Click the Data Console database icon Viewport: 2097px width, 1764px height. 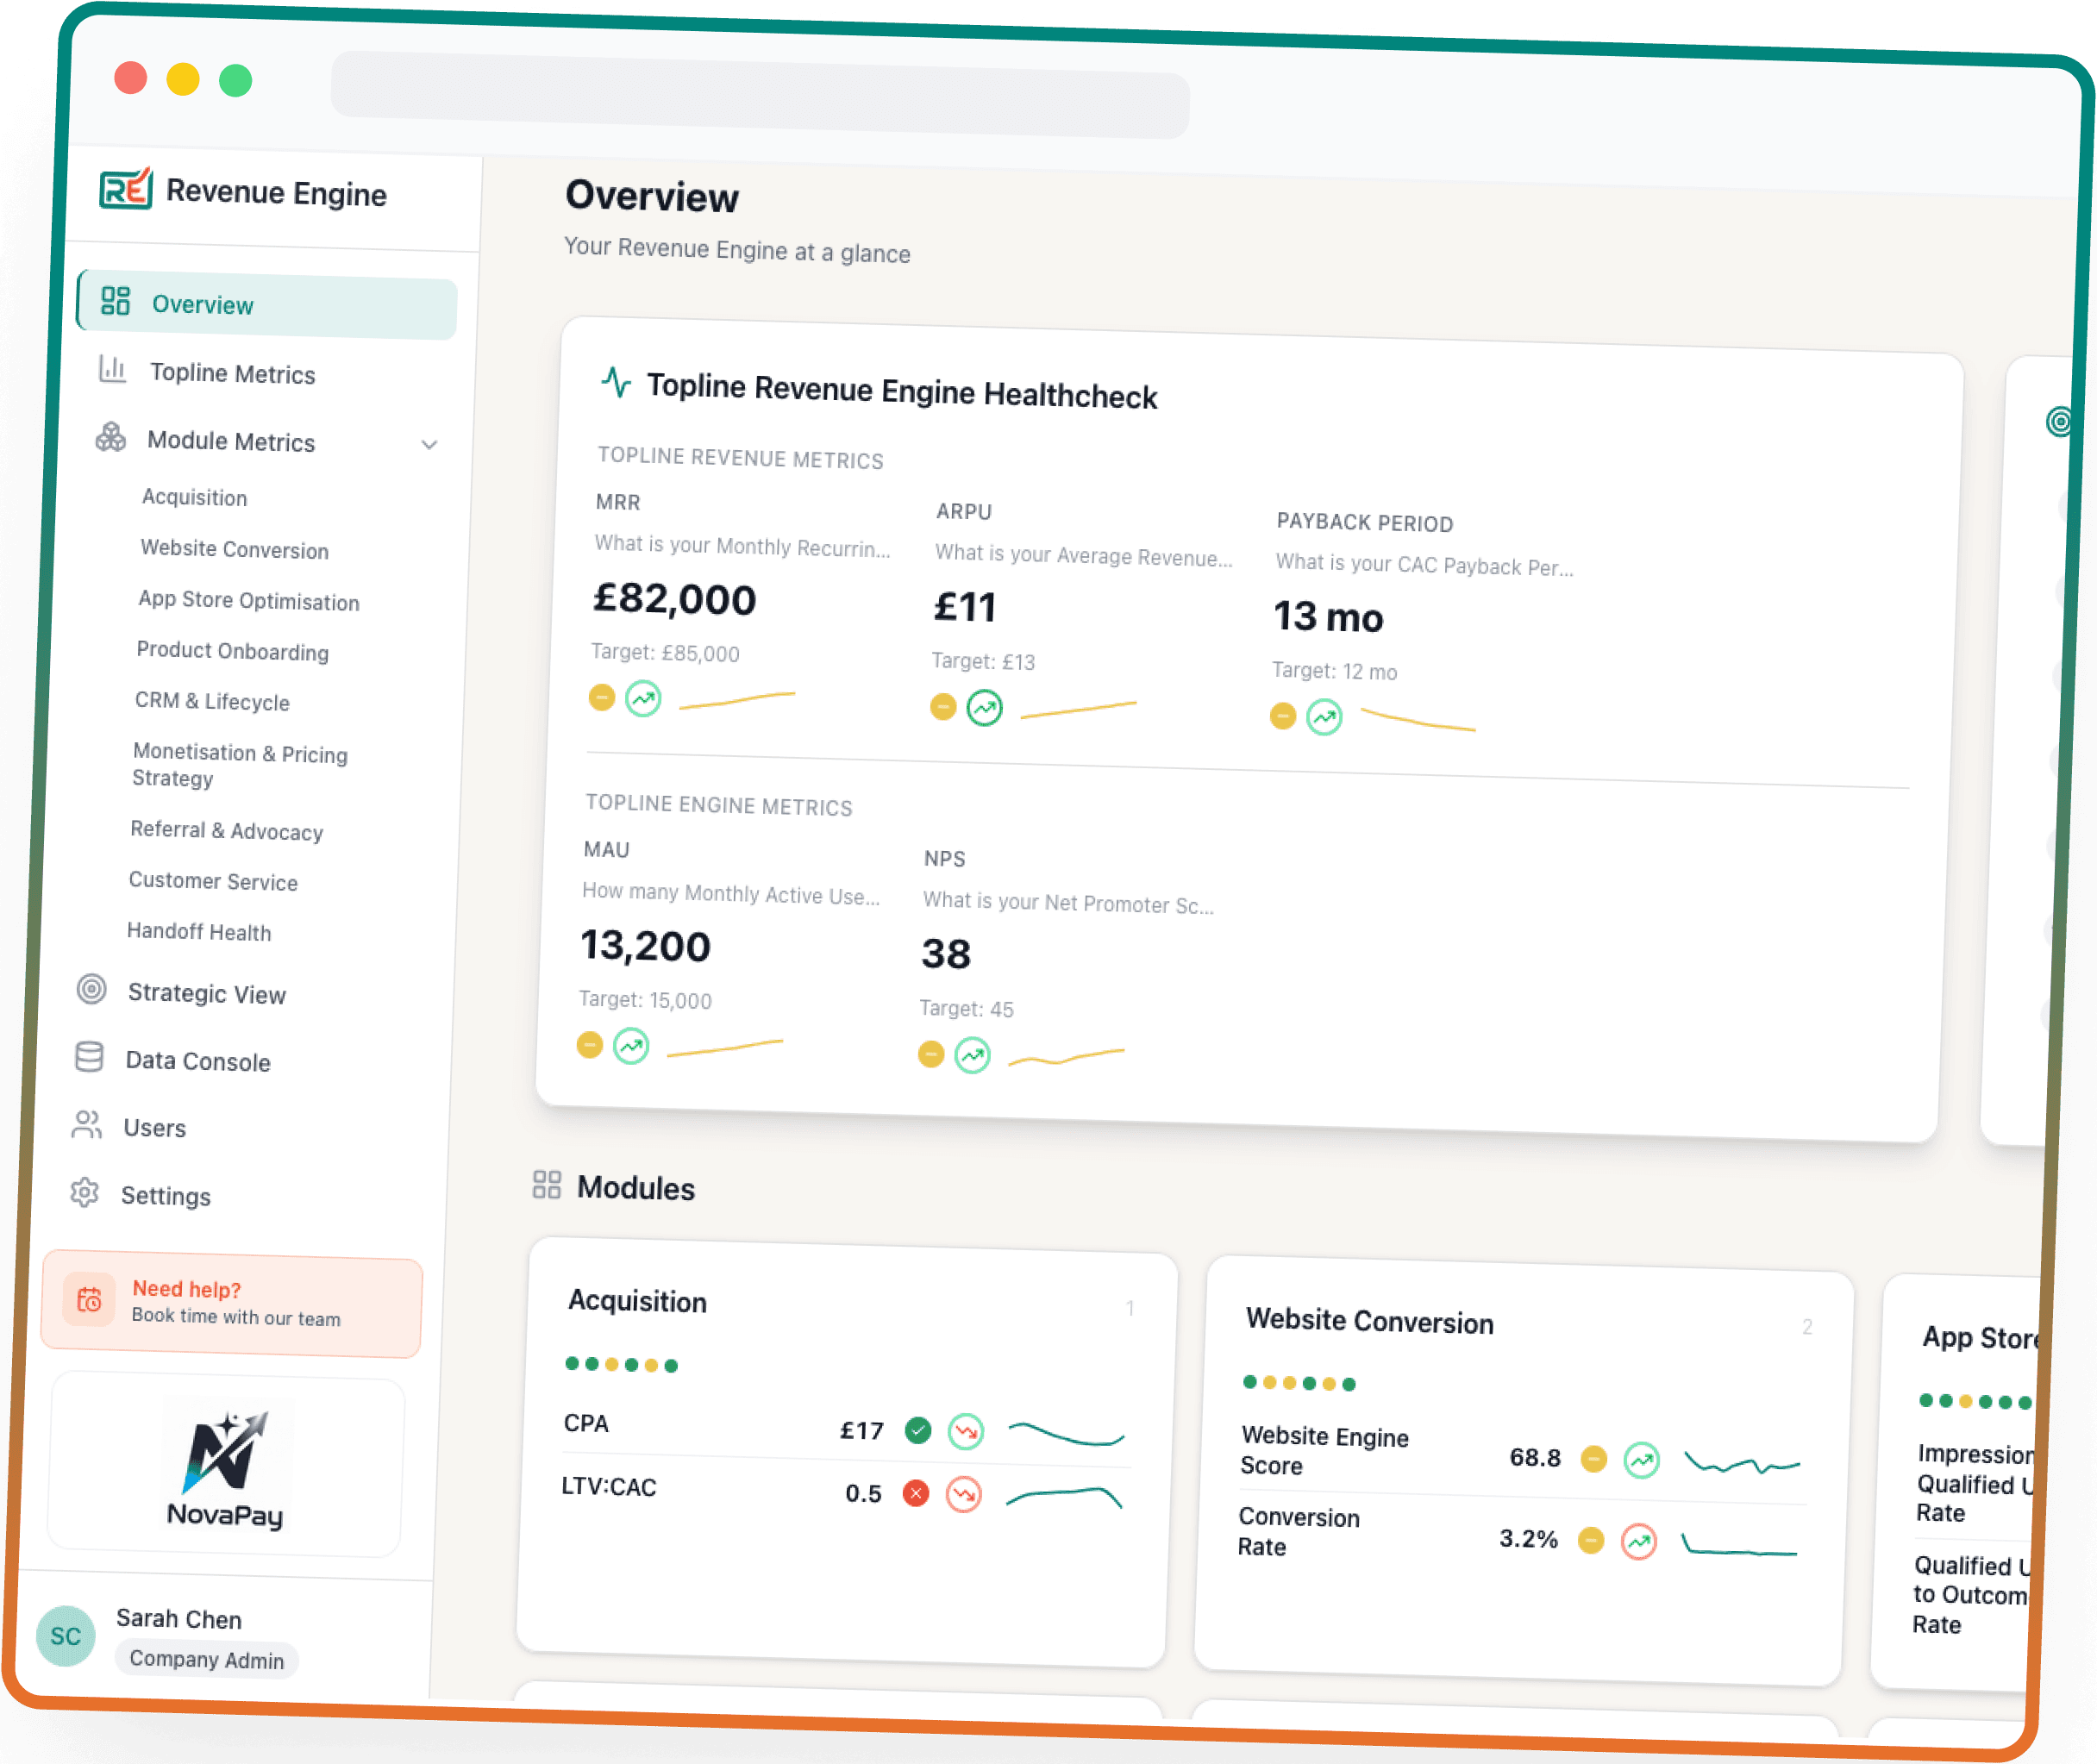(x=89, y=1057)
